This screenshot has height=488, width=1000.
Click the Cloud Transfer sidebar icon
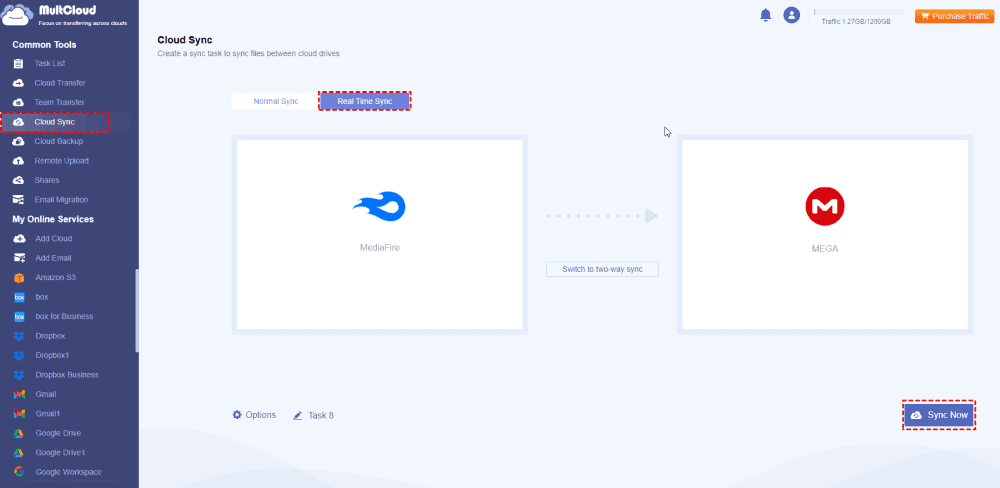[18, 83]
